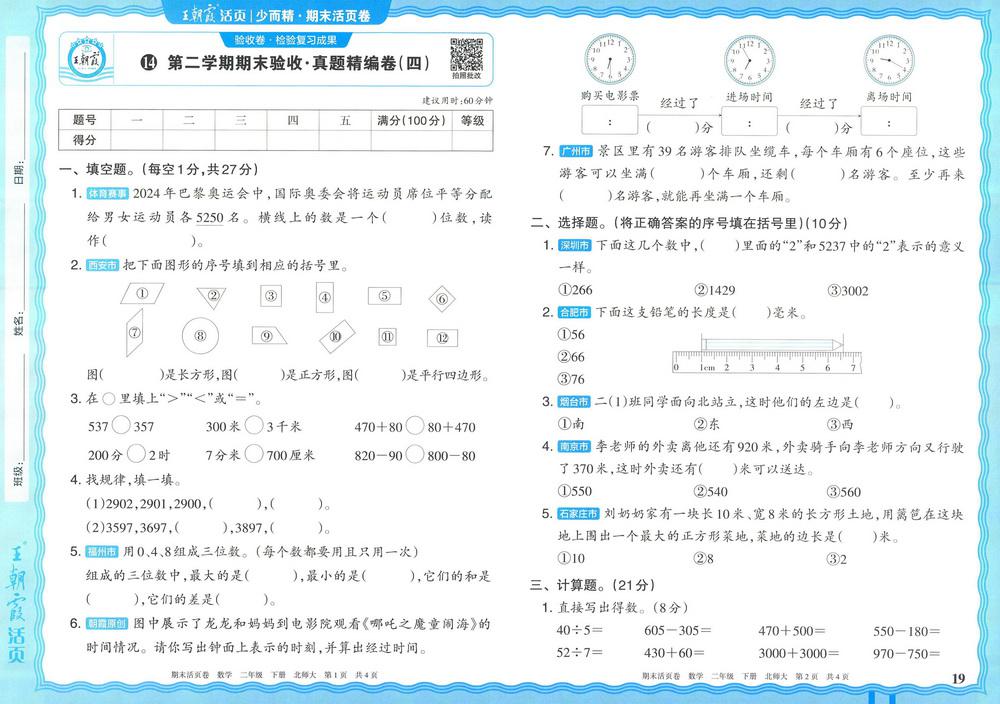Choose answer option ③3002
Viewport: 1000px width, 704px height.
pyautogui.click(x=848, y=291)
